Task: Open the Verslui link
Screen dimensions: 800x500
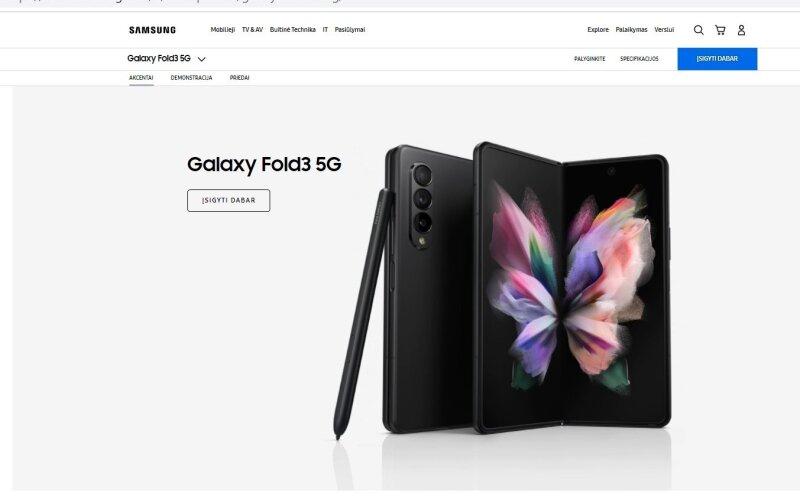Action: 664,30
